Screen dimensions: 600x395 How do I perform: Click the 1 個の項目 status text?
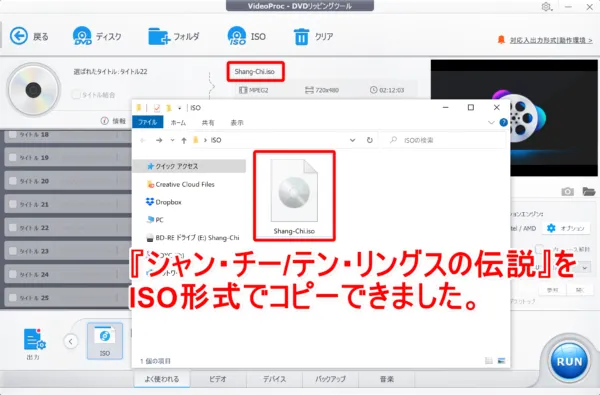click(x=155, y=361)
